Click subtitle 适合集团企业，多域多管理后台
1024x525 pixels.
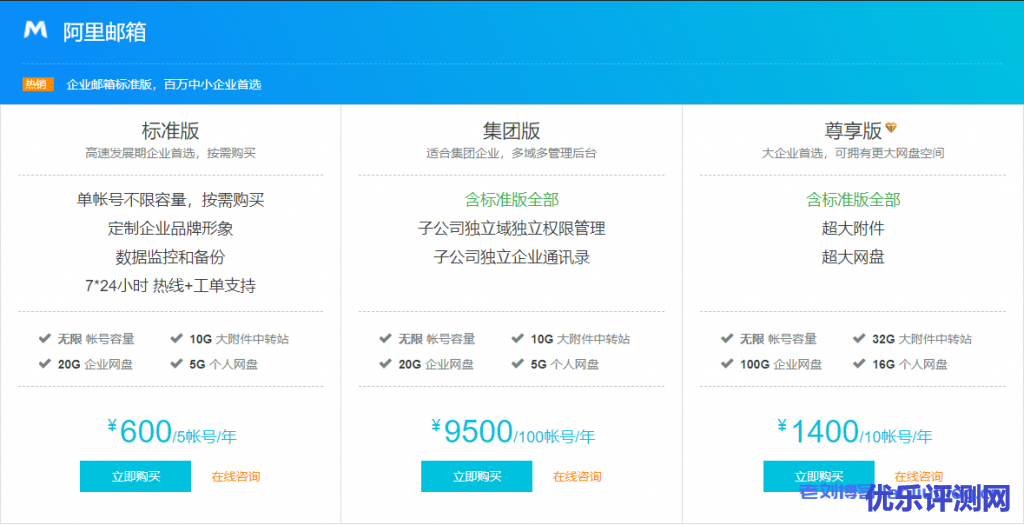[x=512, y=154]
